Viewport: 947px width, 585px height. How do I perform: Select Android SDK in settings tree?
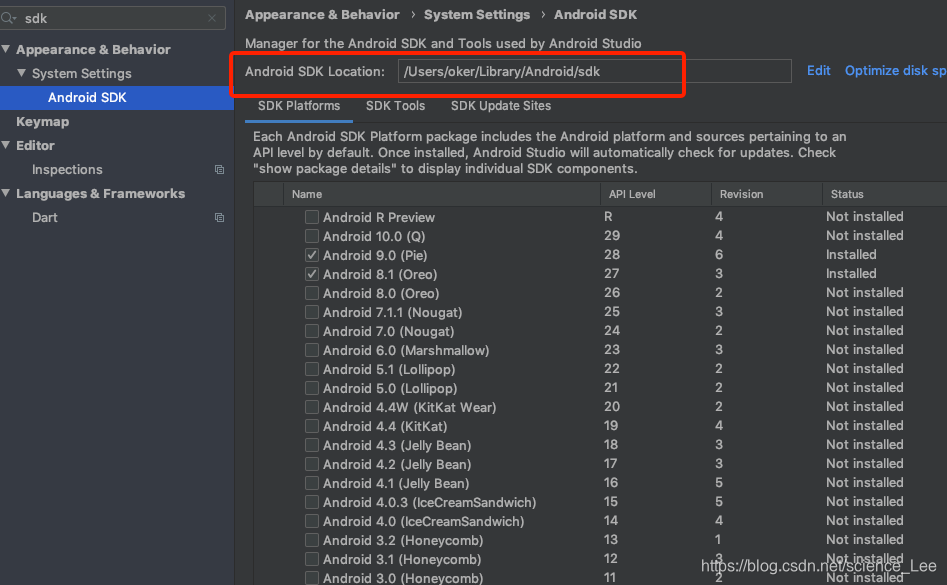coord(87,97)
